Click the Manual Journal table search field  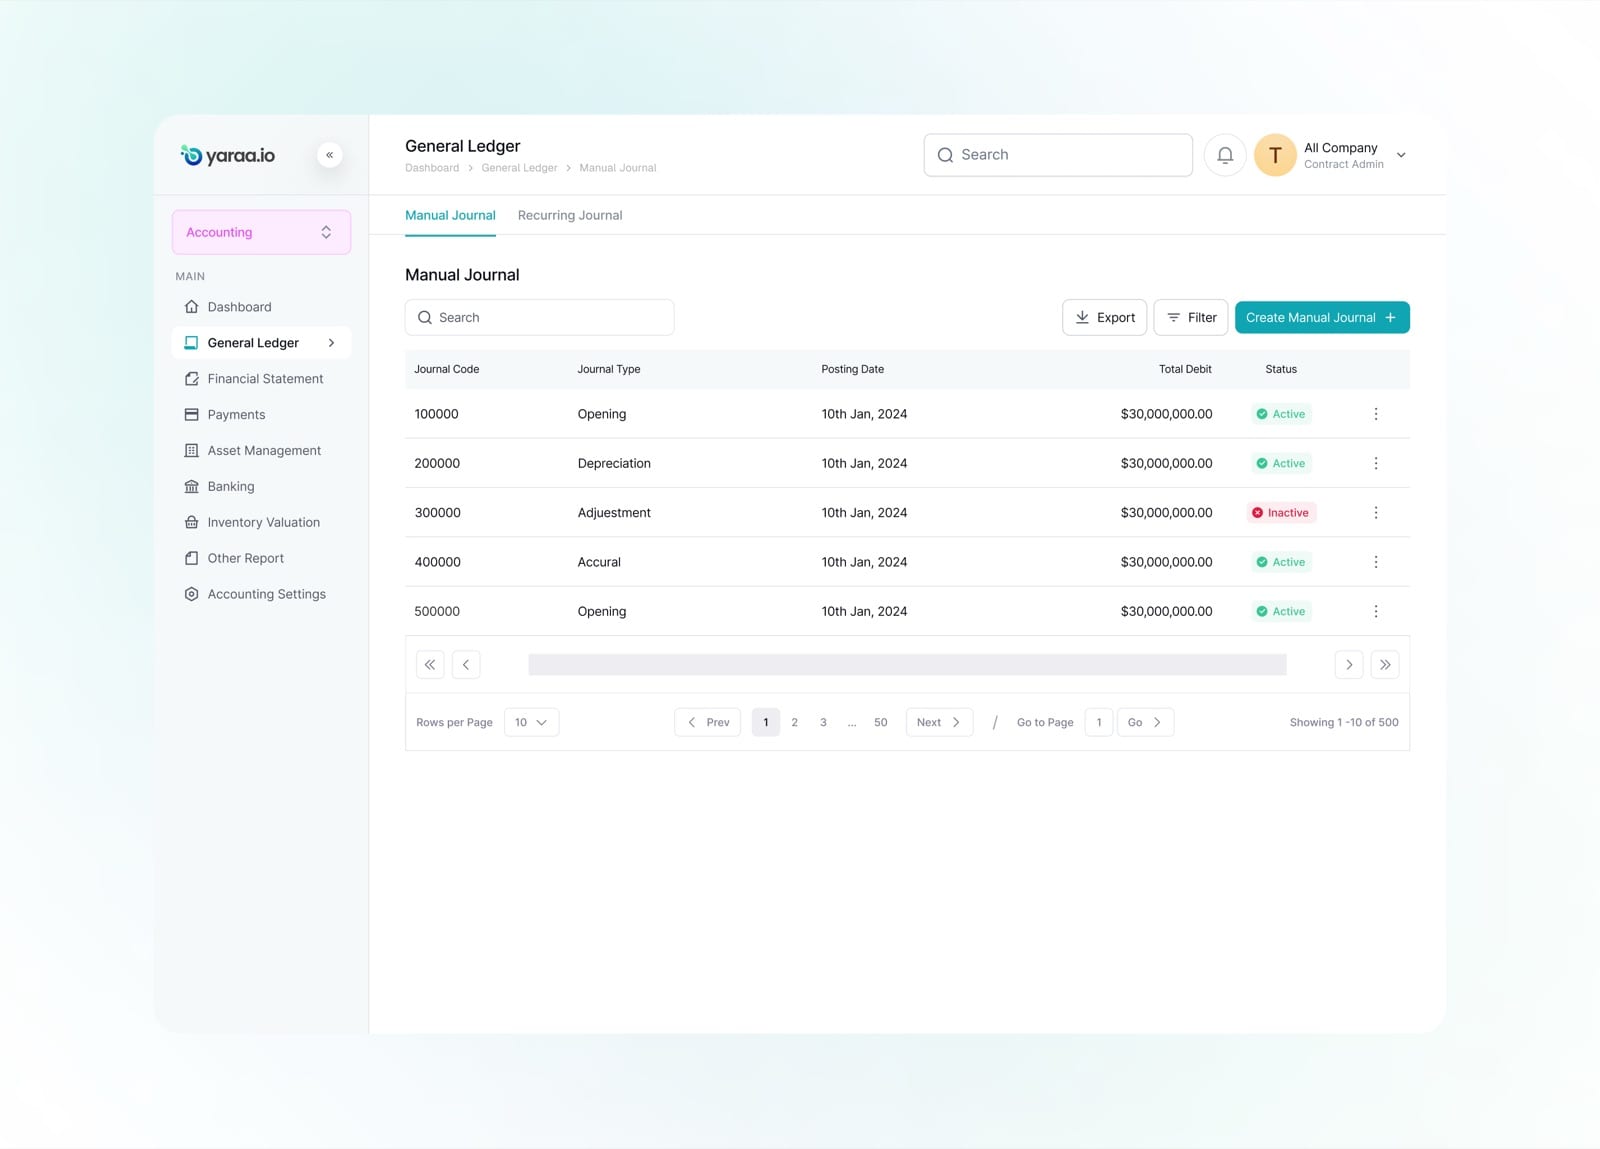[539, 317]
